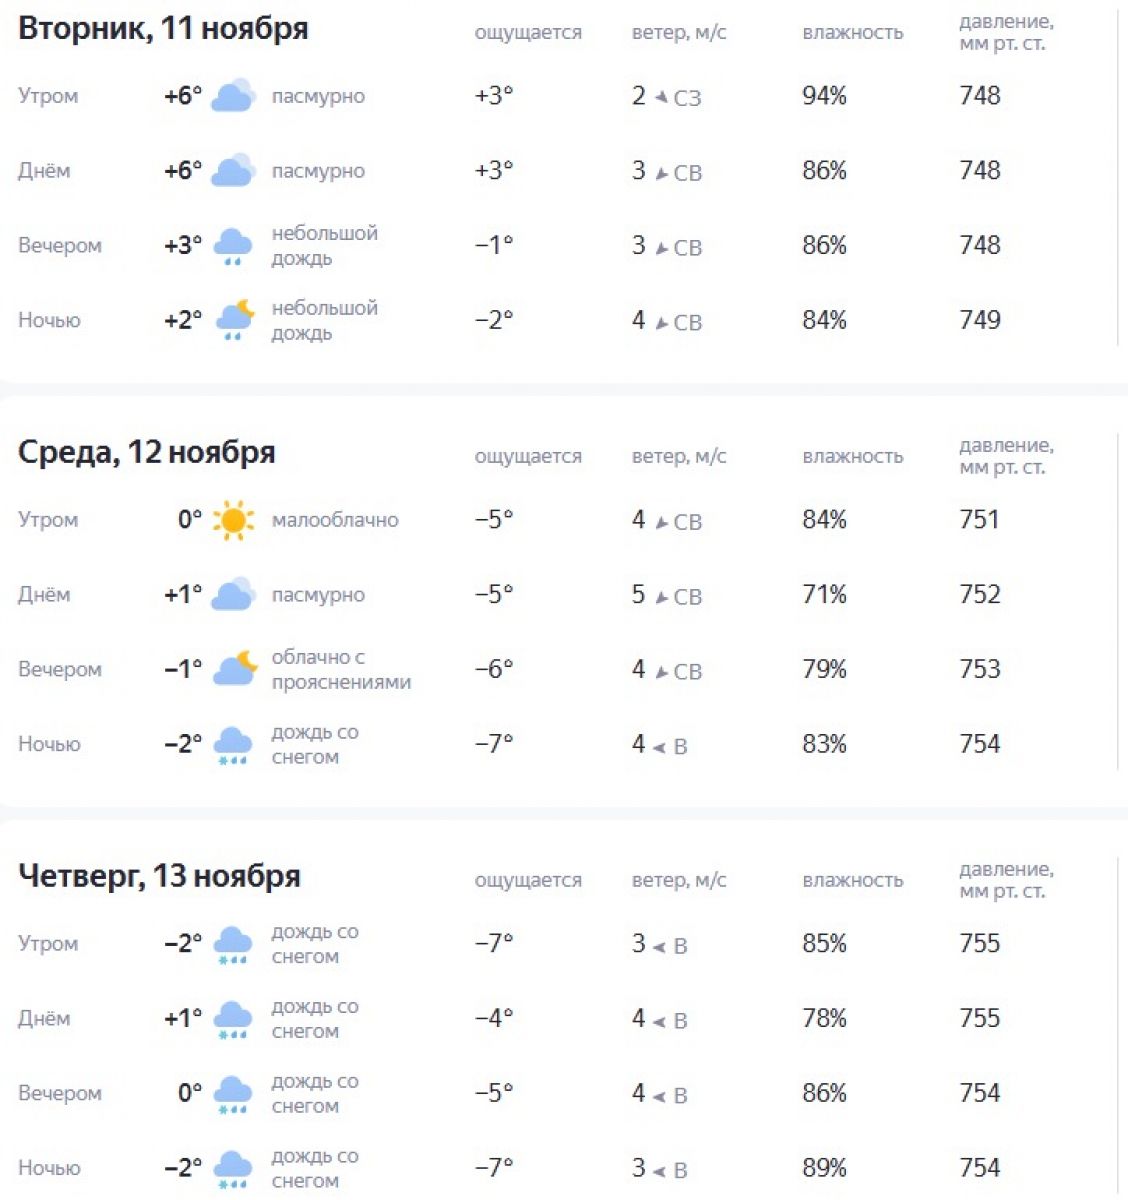Click Wednesday's "влажность" column header
Viewport: 1128px width, 1200px height.
point(852,456)
